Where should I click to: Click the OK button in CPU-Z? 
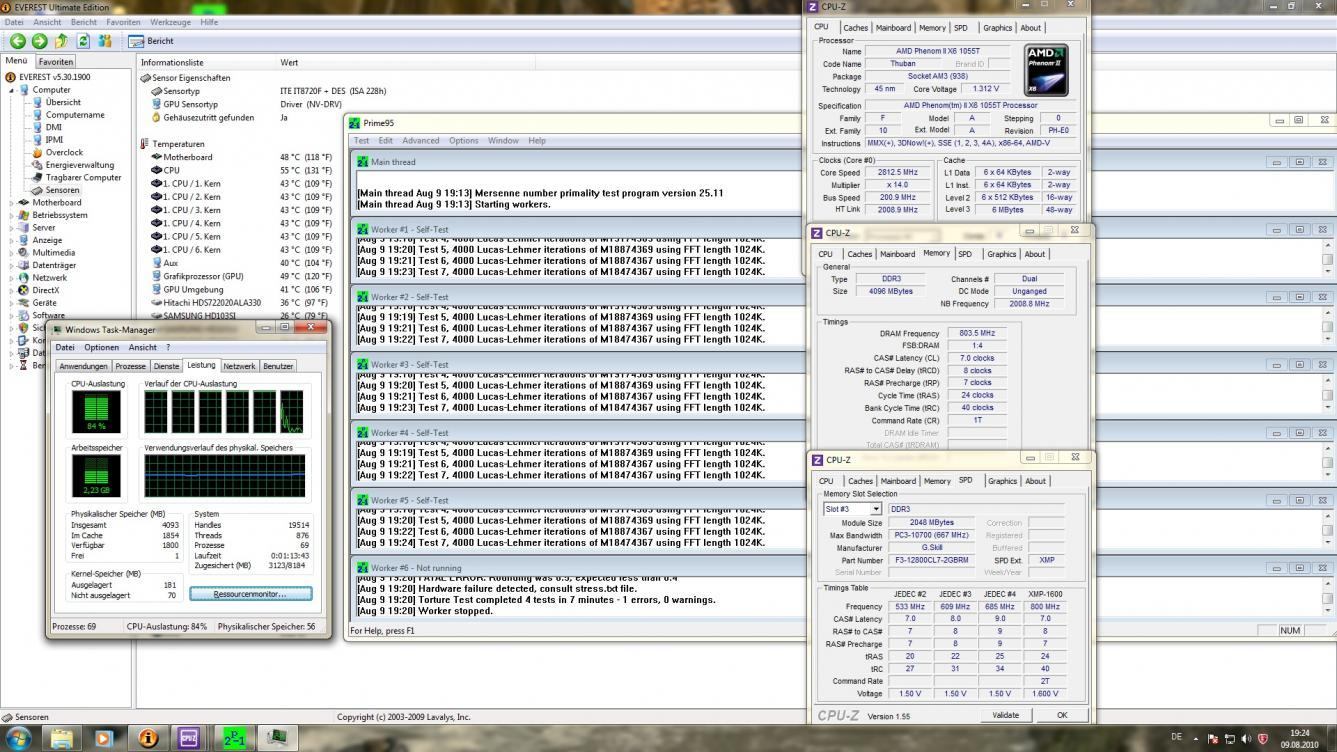tap(1062, 715)
